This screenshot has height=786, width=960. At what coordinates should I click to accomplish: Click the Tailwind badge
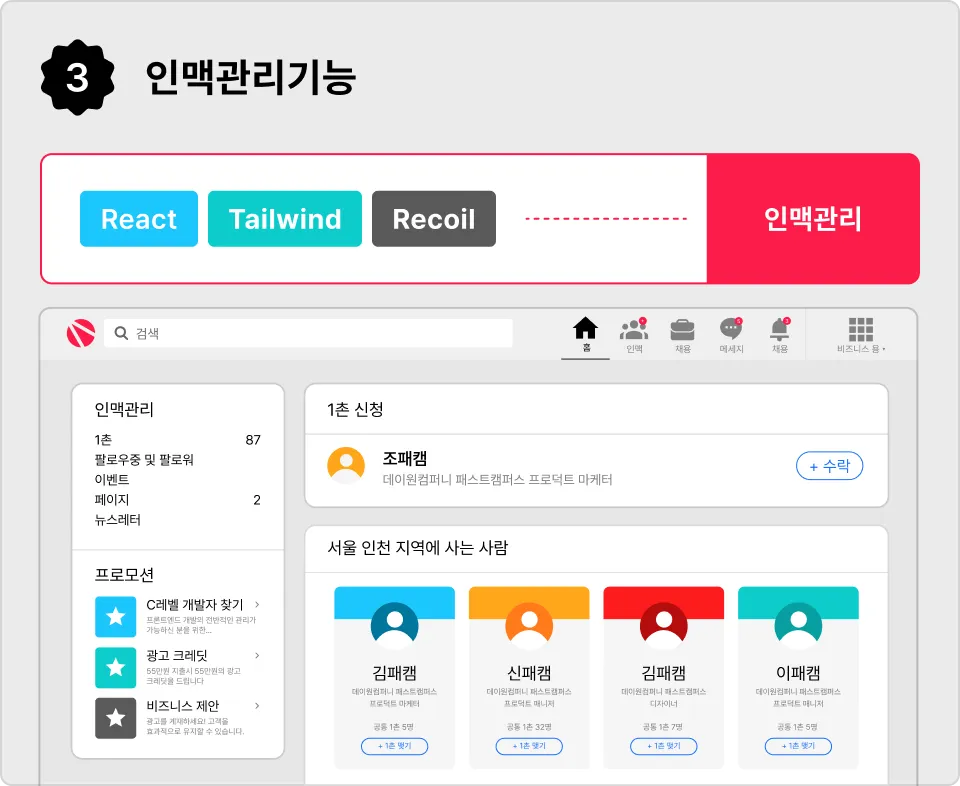285,219
